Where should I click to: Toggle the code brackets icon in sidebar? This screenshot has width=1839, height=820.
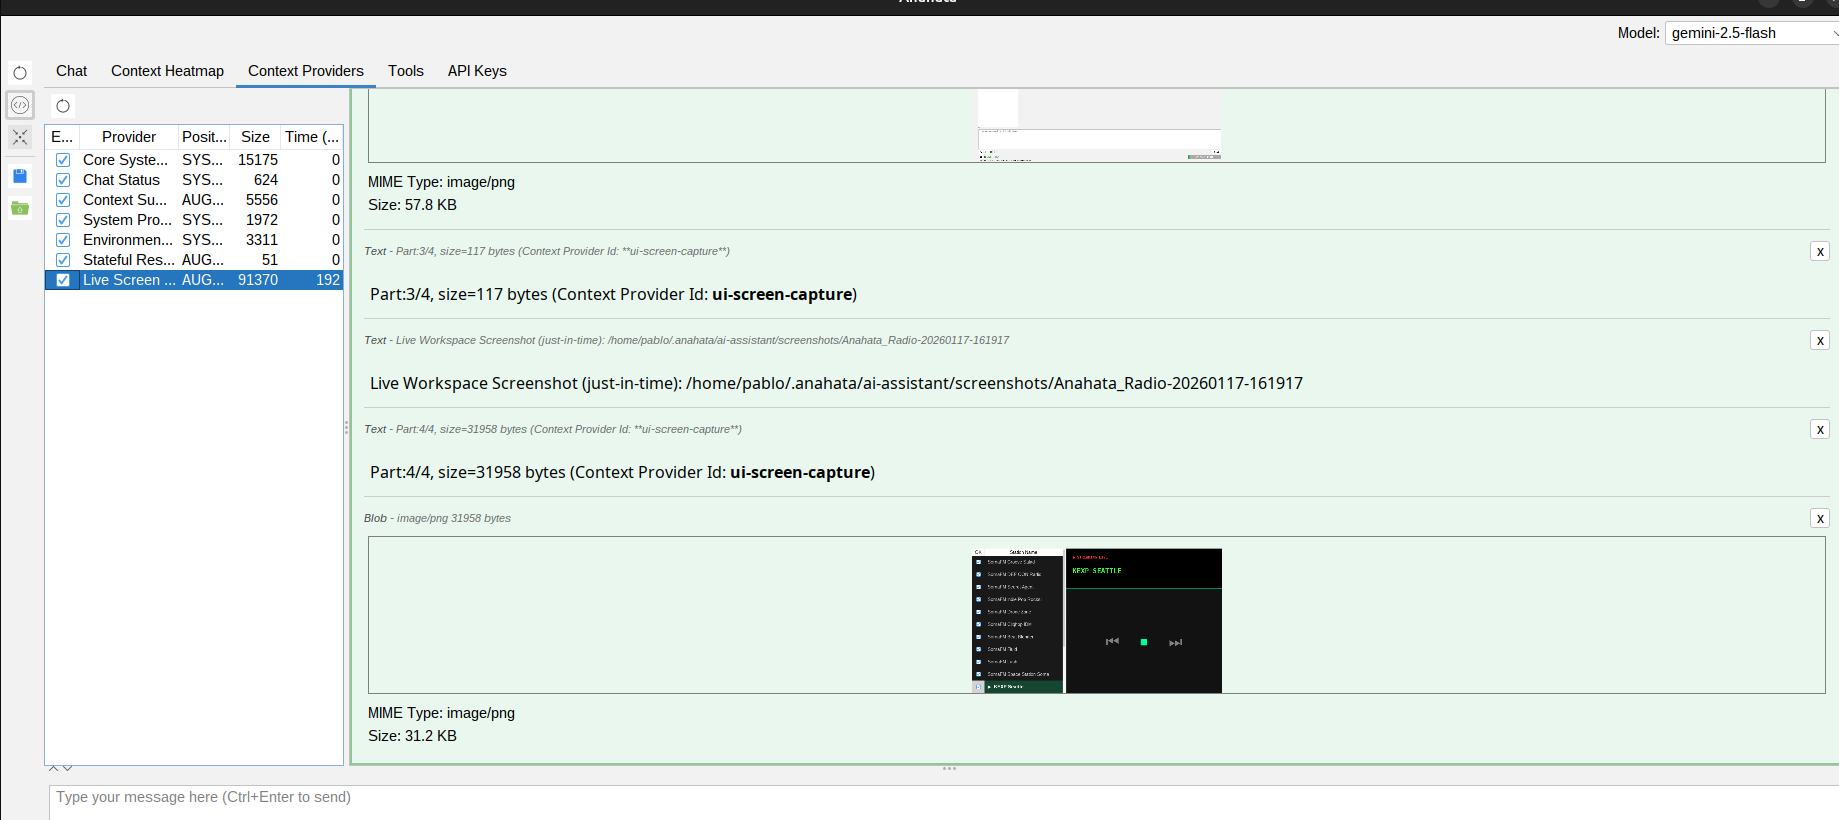tap(20, 105)
